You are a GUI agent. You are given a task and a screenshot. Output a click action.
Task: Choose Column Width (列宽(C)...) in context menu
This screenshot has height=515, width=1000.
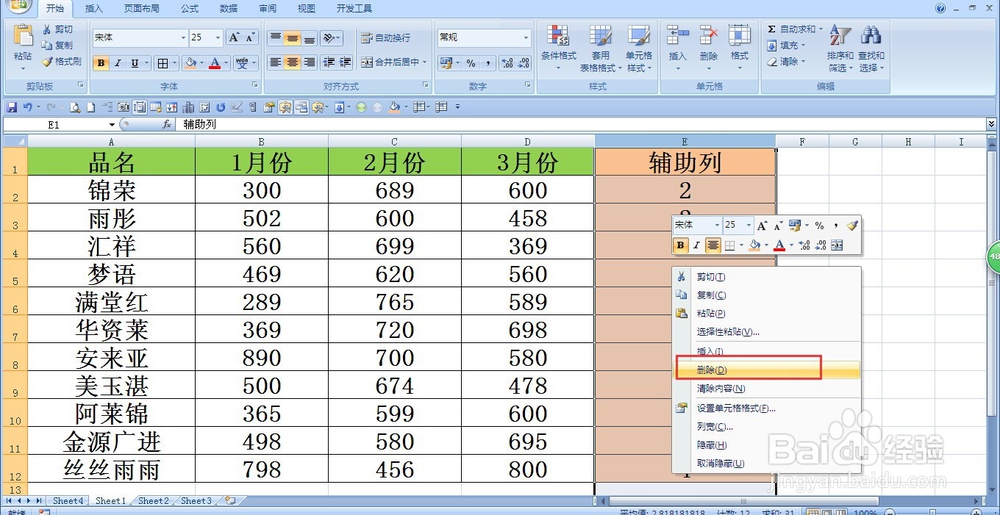tap(767, 426)
